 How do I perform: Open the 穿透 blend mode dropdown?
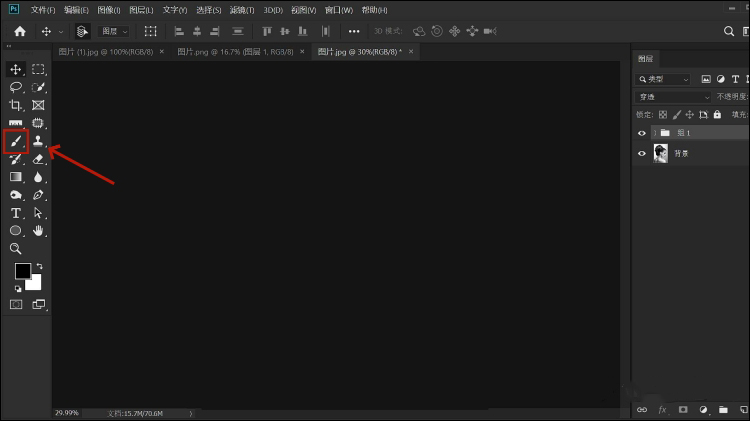(673, 97)
